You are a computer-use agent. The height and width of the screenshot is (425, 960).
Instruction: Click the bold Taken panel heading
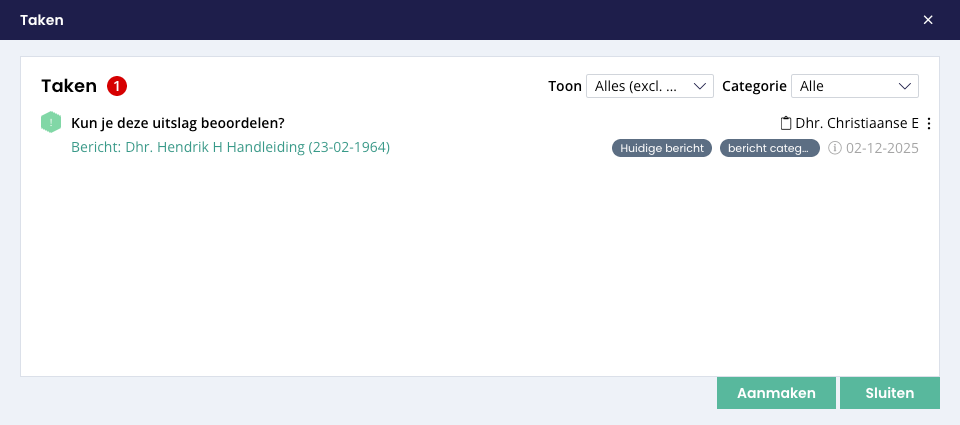pyautogui.click(x=69, y=86)
